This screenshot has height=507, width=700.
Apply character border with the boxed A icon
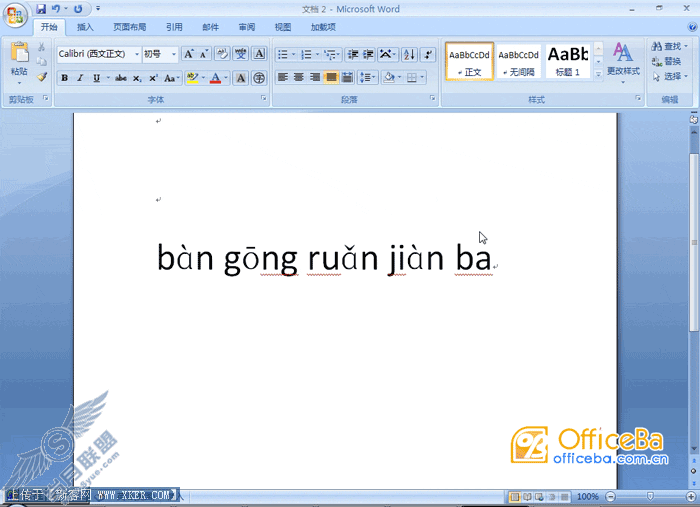(x=259, y=54)
